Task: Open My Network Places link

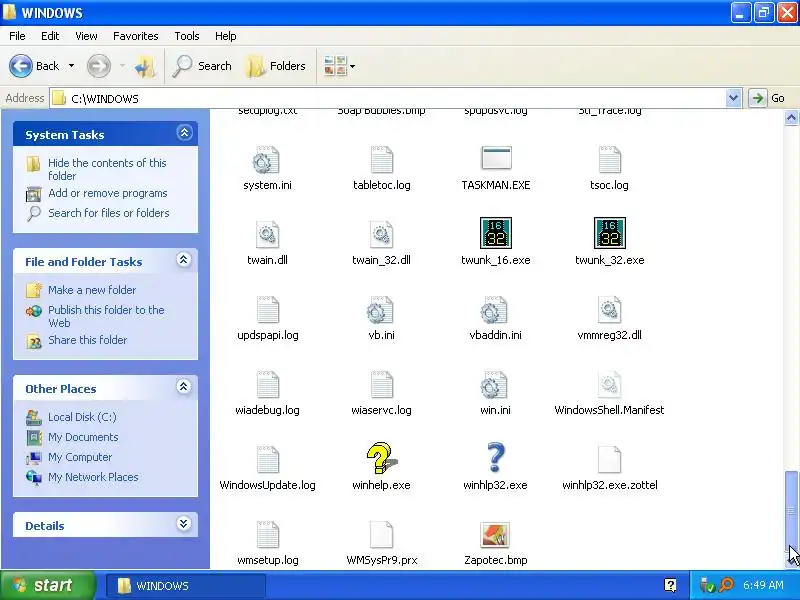Action: (93, 477)
